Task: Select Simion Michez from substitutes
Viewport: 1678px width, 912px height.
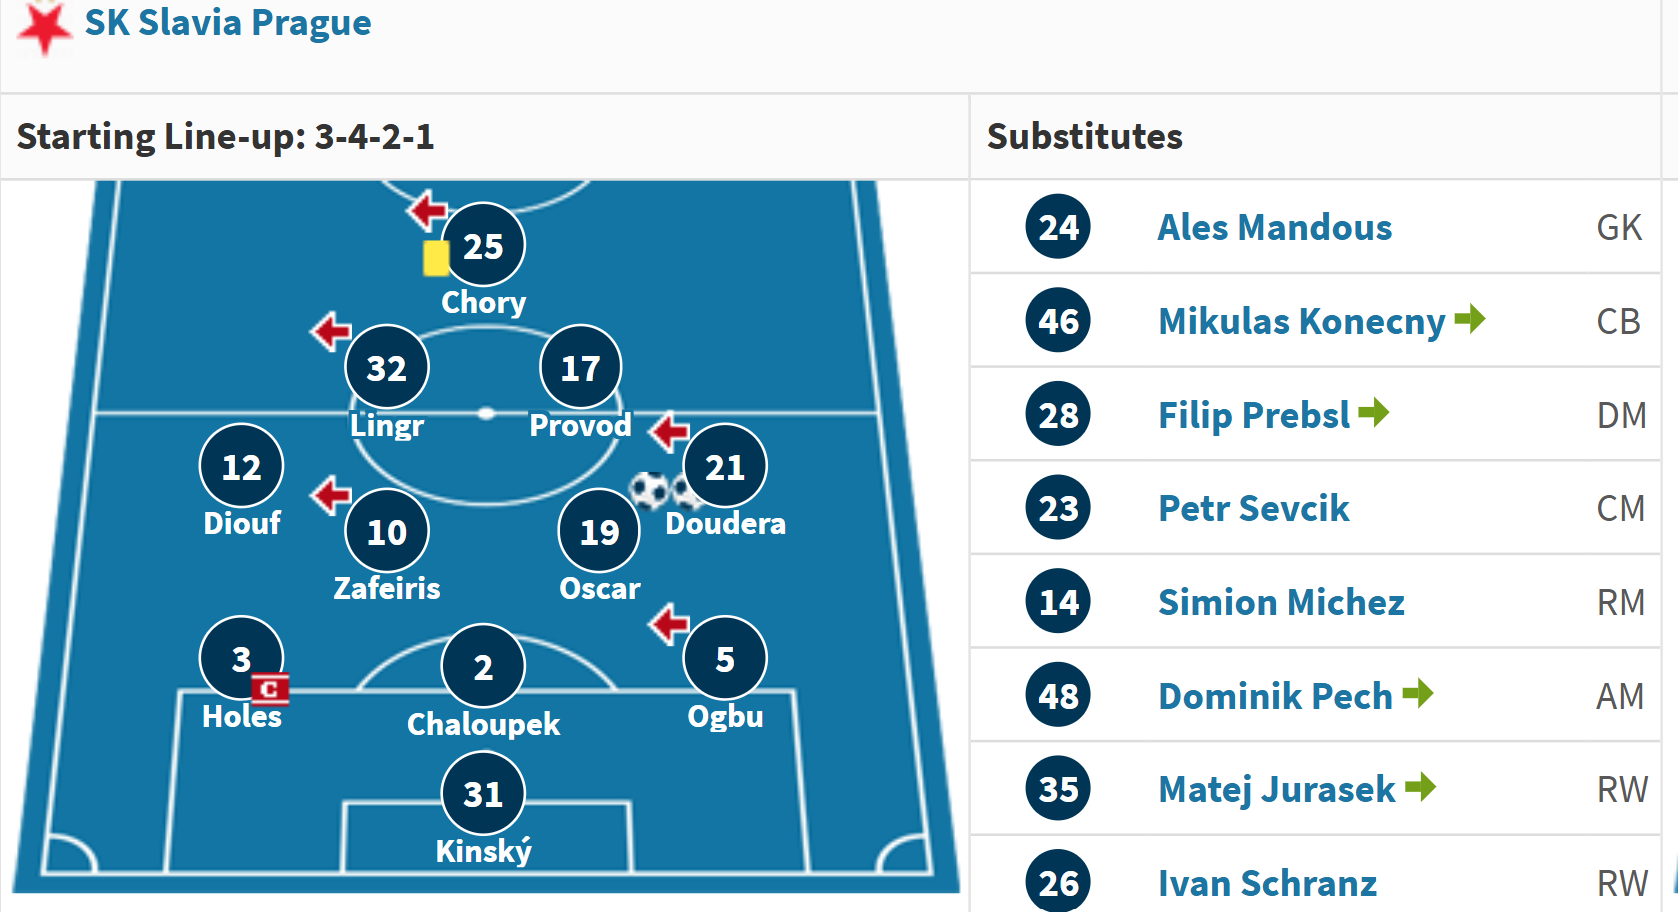Action: click(x=1281, y=602)
